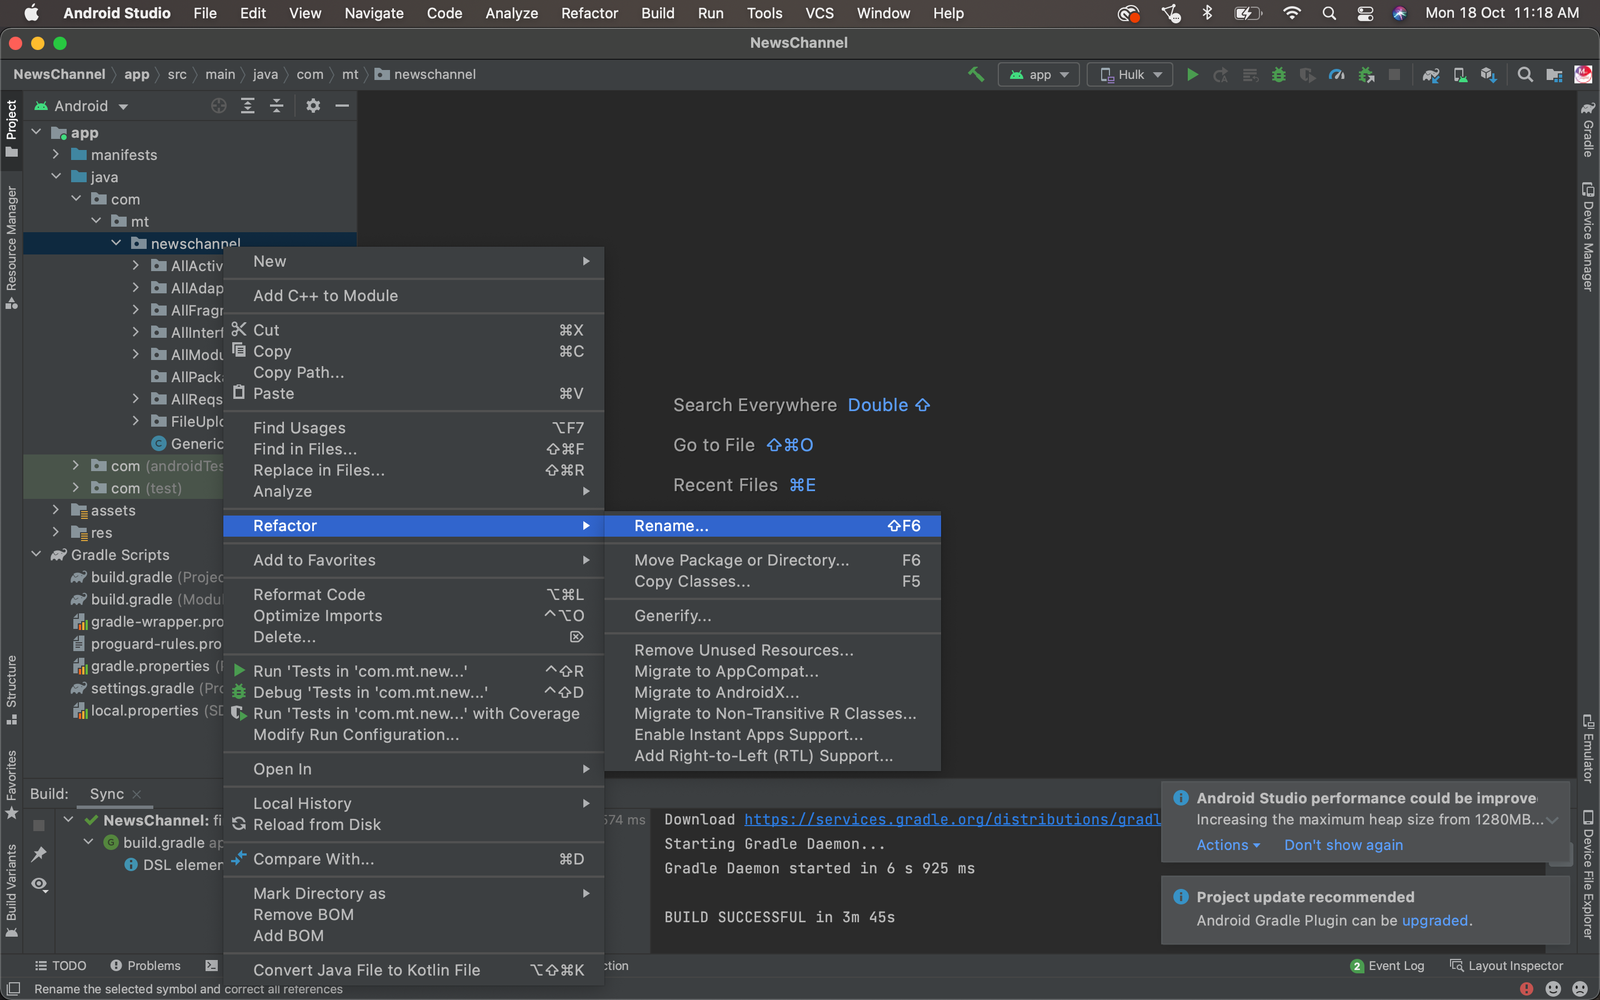
Task: Click Select Opened File target icon
Action: click(219, 106)
